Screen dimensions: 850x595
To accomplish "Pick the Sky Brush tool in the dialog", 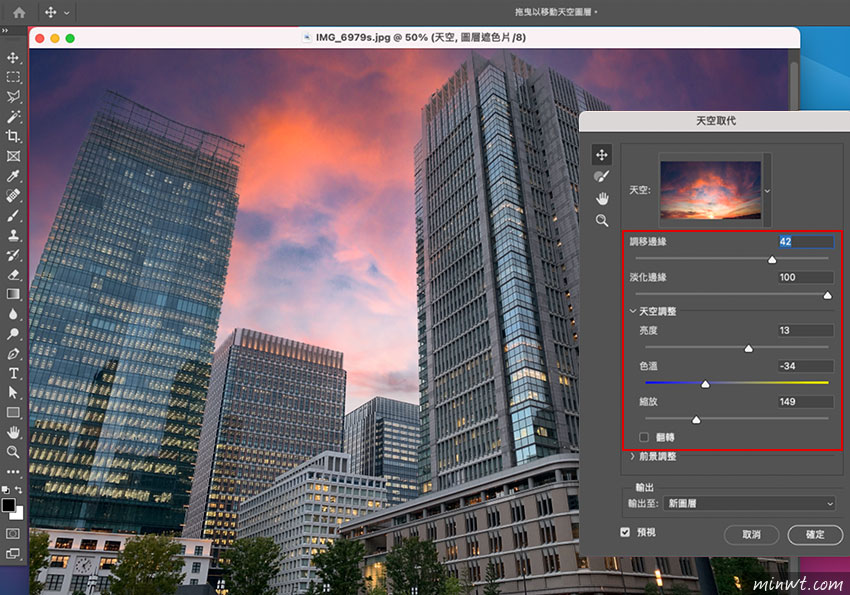I will click(602, 177).
